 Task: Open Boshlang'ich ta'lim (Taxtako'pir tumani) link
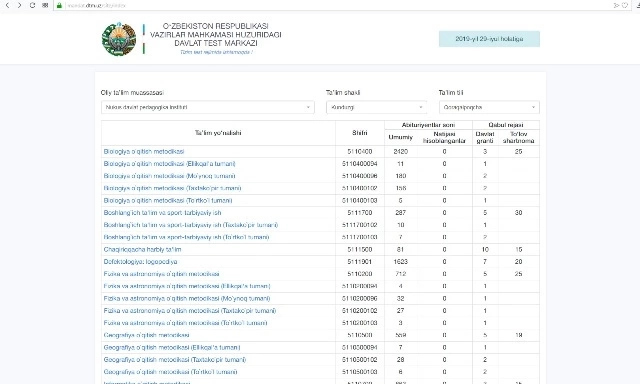click(x=191, y=225)
